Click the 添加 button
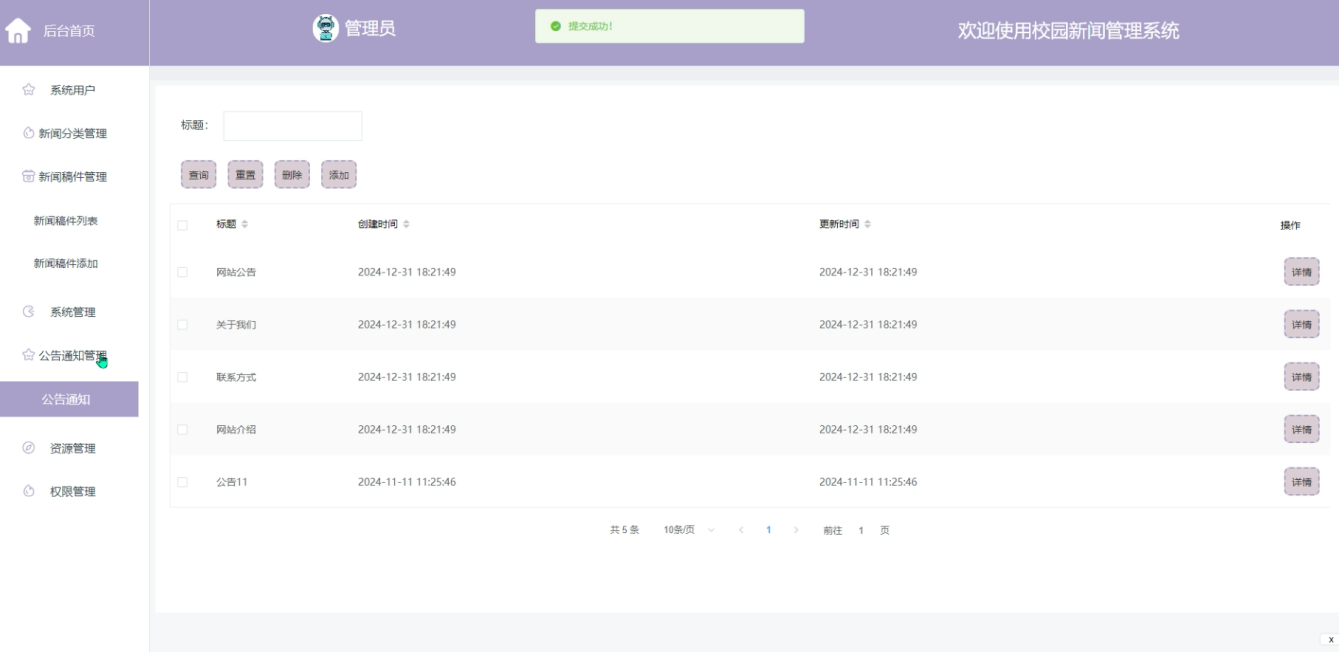 point(339,175)
